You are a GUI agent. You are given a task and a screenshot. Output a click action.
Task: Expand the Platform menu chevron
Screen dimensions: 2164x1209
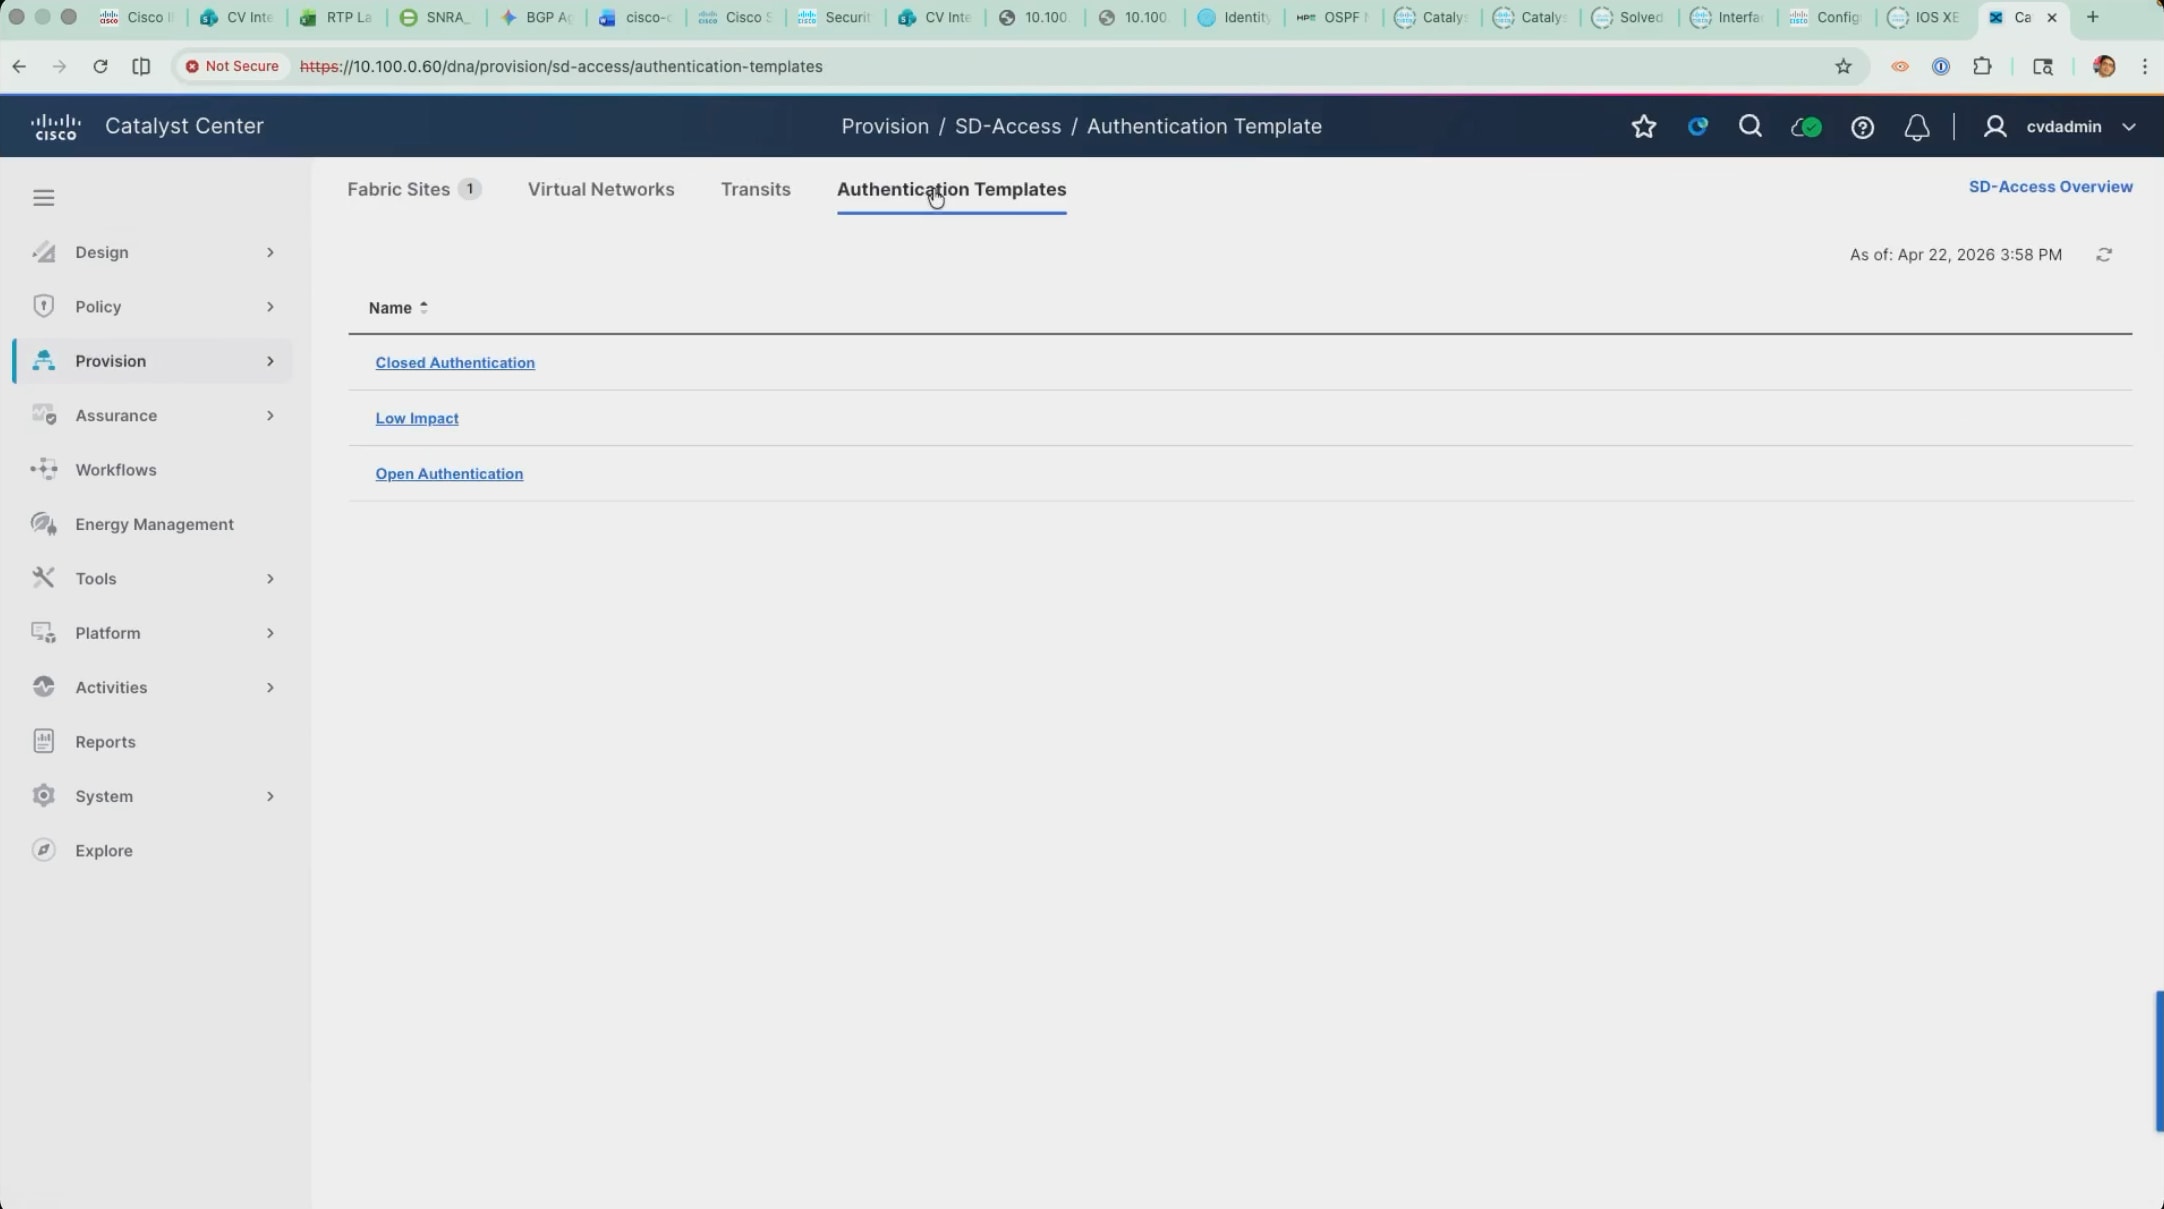270,633
